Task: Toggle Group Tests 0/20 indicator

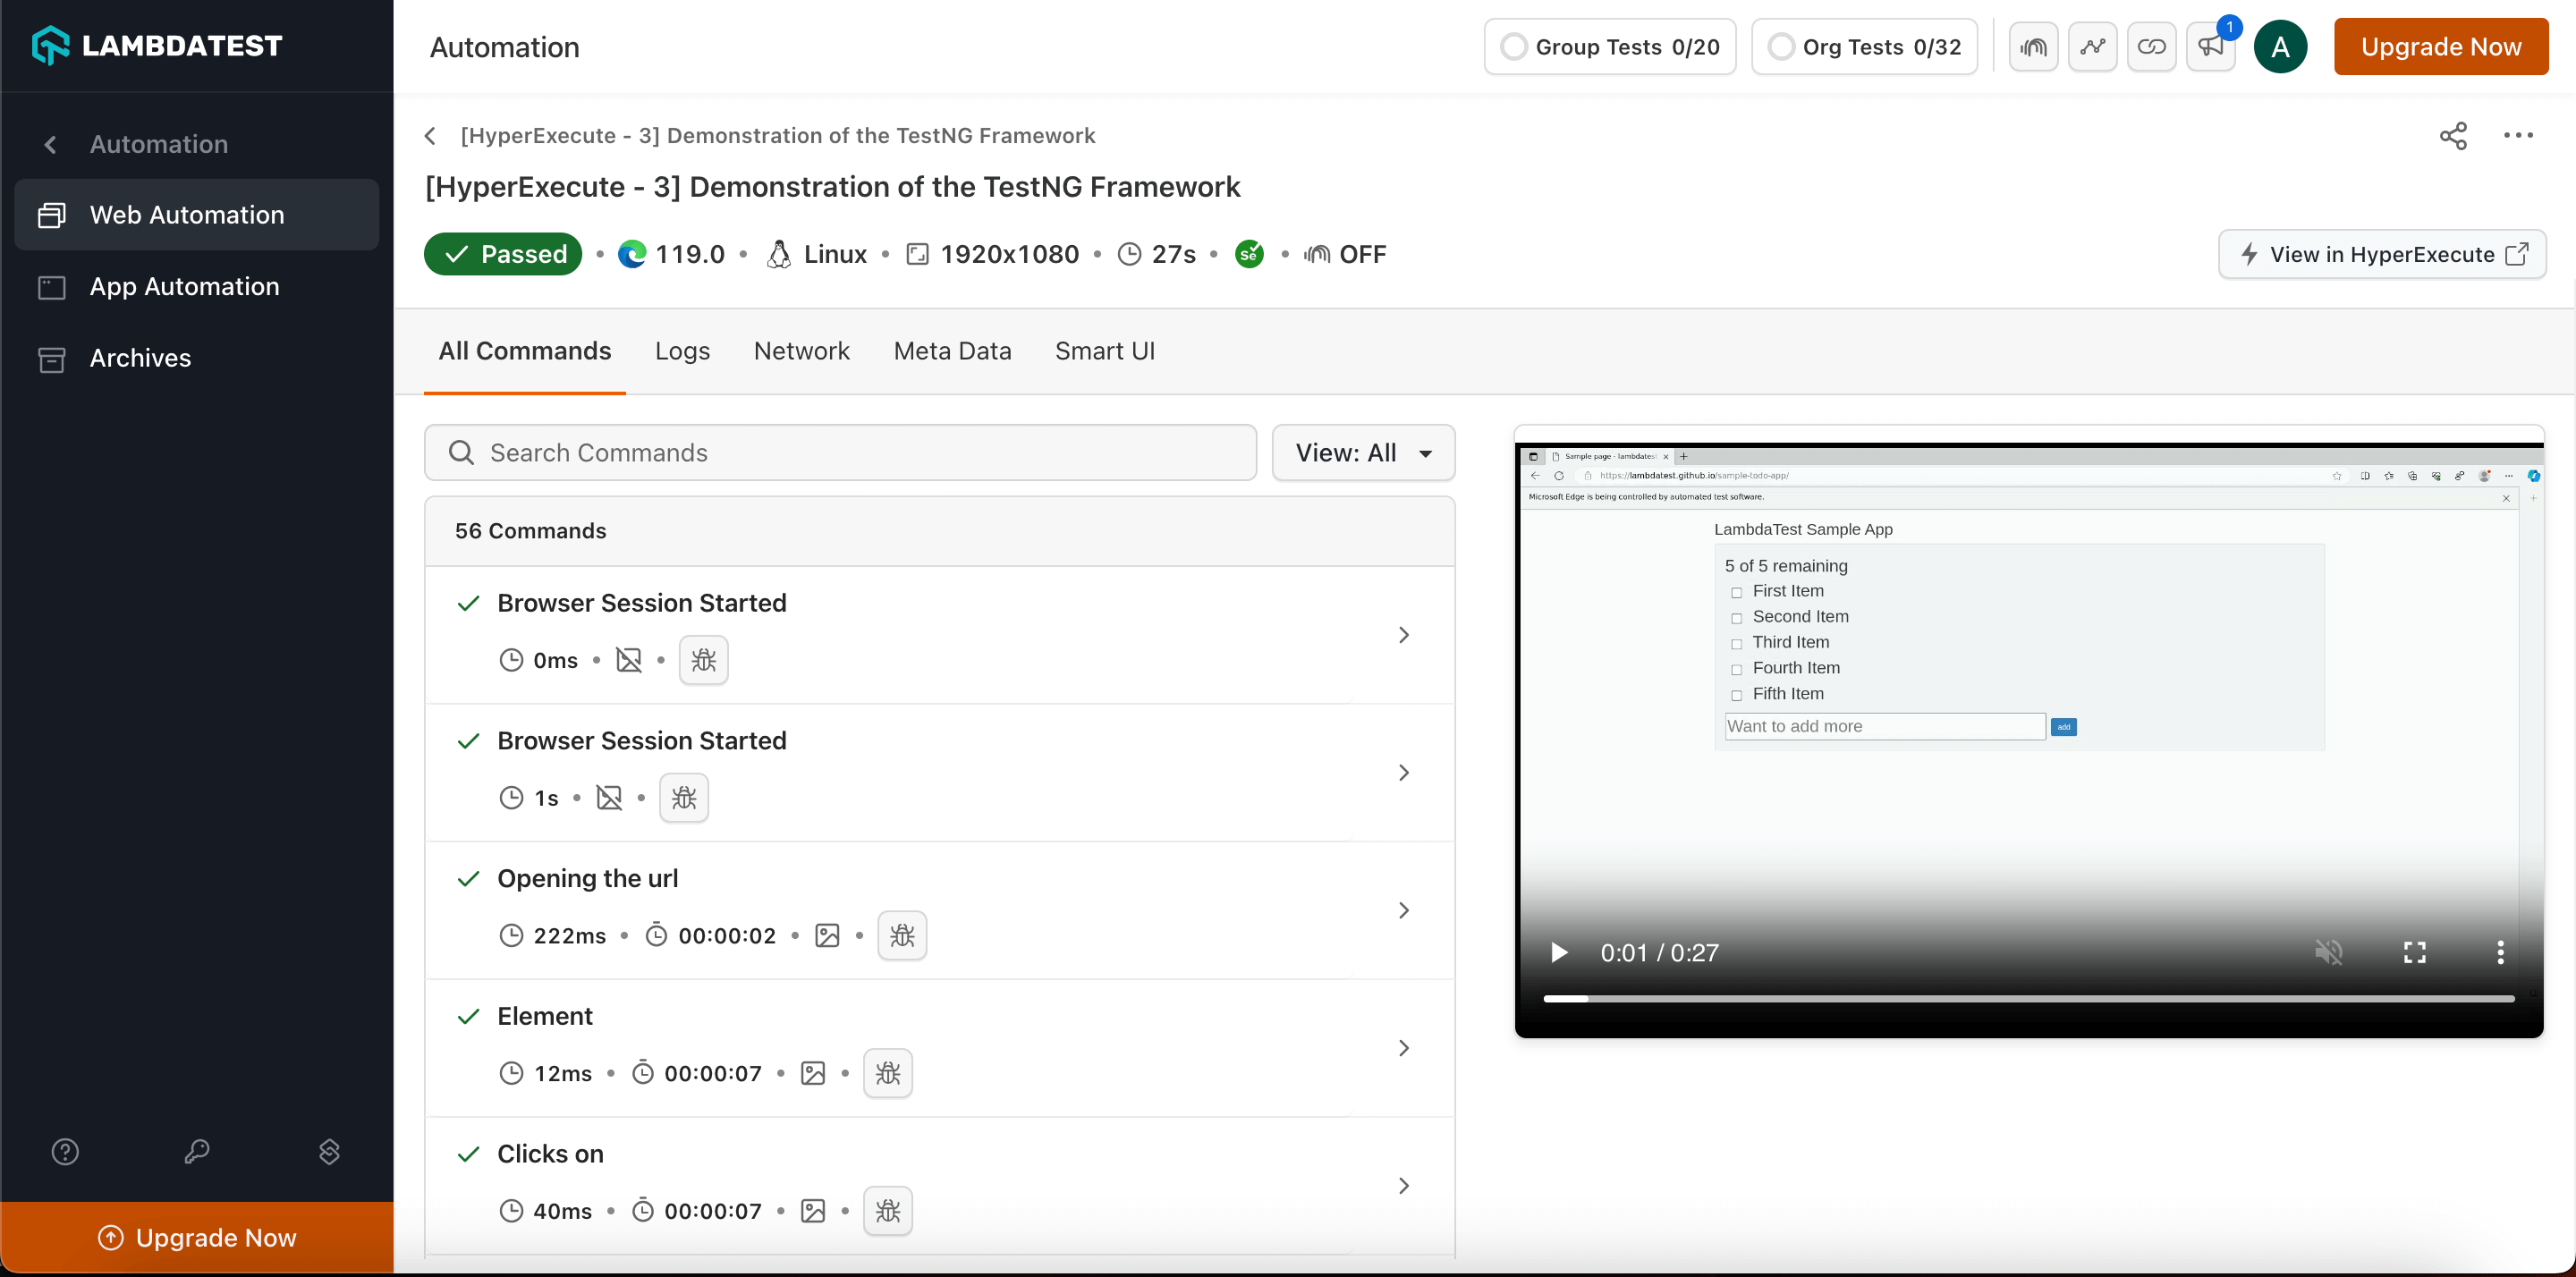Action: [1610, 47]
